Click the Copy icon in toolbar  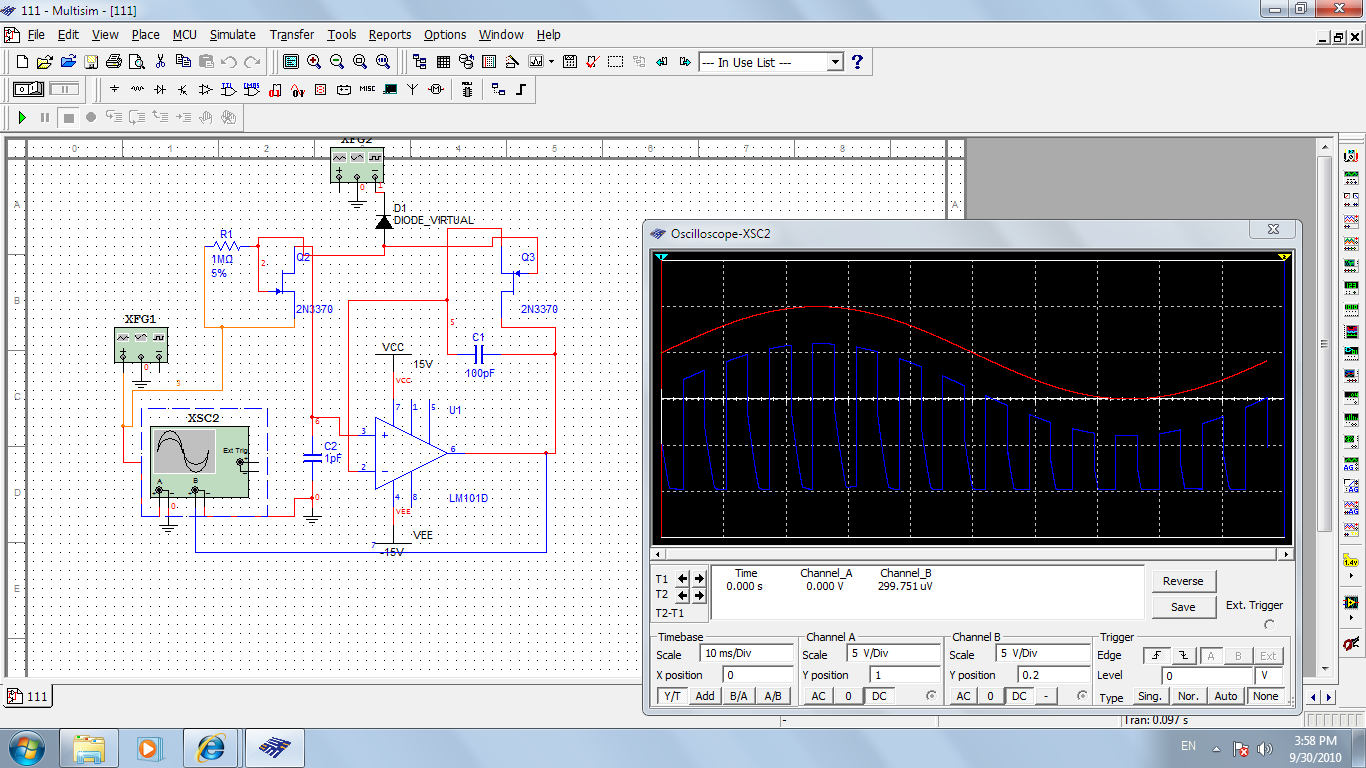coord(183,61)
